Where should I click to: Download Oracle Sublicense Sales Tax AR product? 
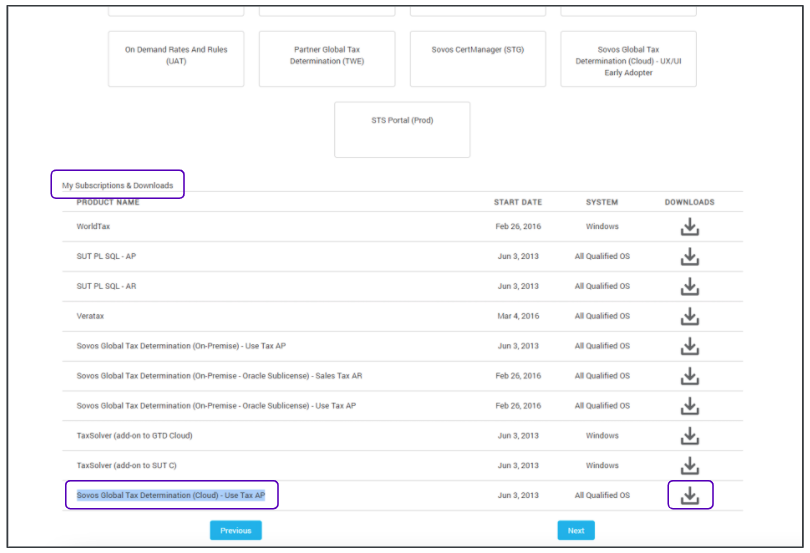(689, 377)
